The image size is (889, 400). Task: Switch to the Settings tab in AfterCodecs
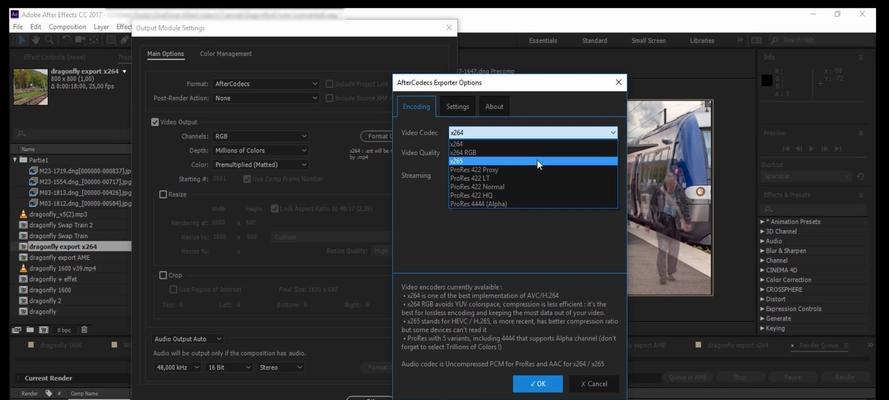(x=457, y=107)
